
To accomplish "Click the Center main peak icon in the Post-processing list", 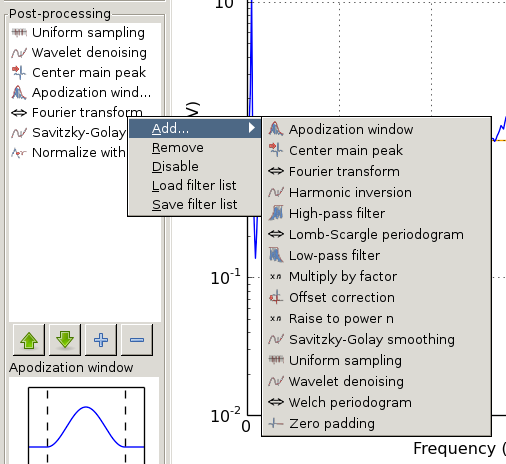I will point(19,73).
